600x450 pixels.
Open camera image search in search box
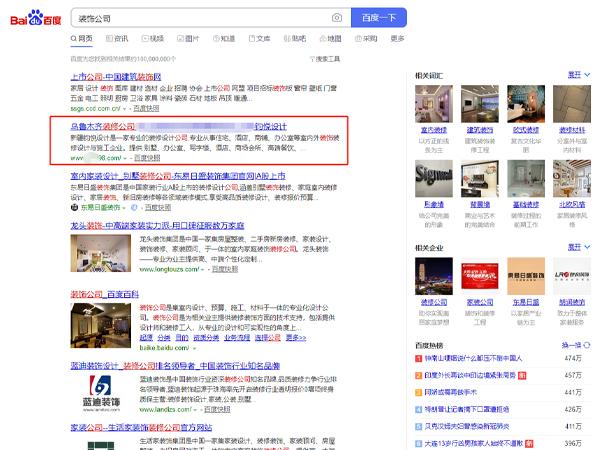tap(337, 18)
